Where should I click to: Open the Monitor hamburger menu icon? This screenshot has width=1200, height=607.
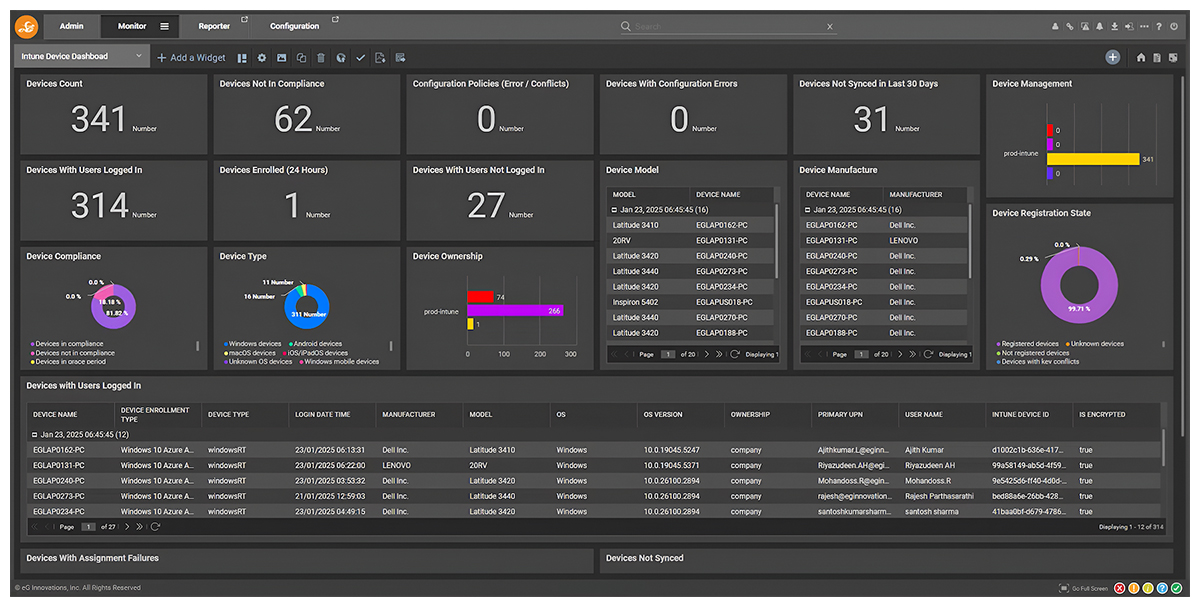point(165,26)
